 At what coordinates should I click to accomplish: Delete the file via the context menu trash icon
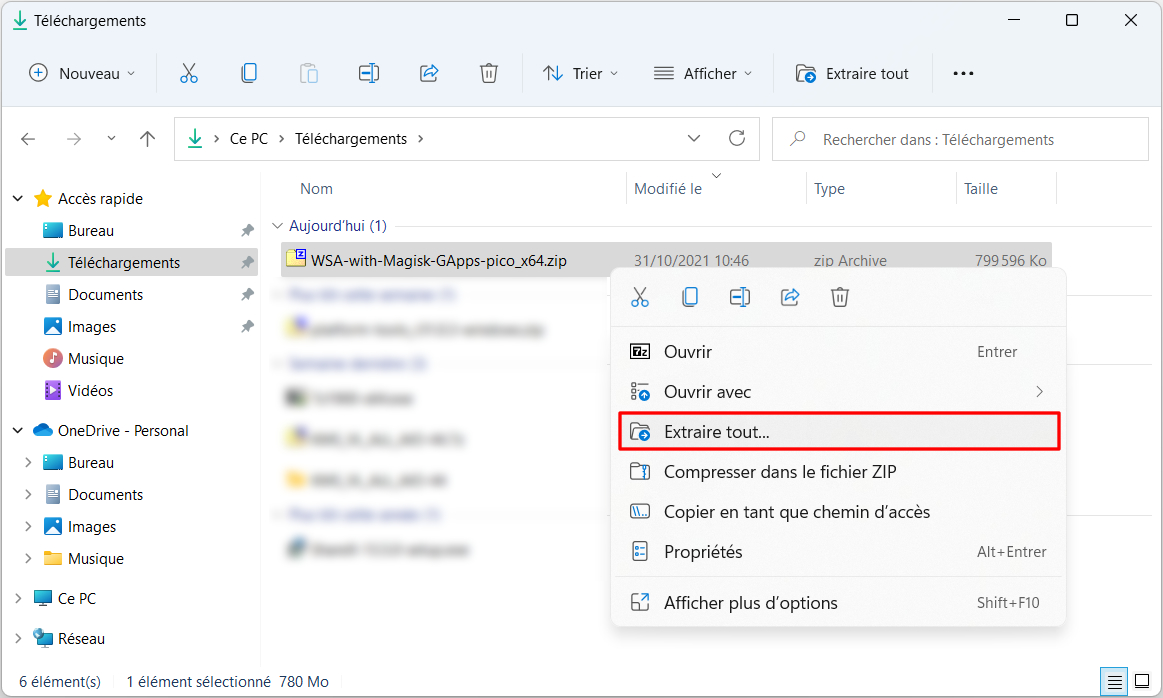click(840, 297)
